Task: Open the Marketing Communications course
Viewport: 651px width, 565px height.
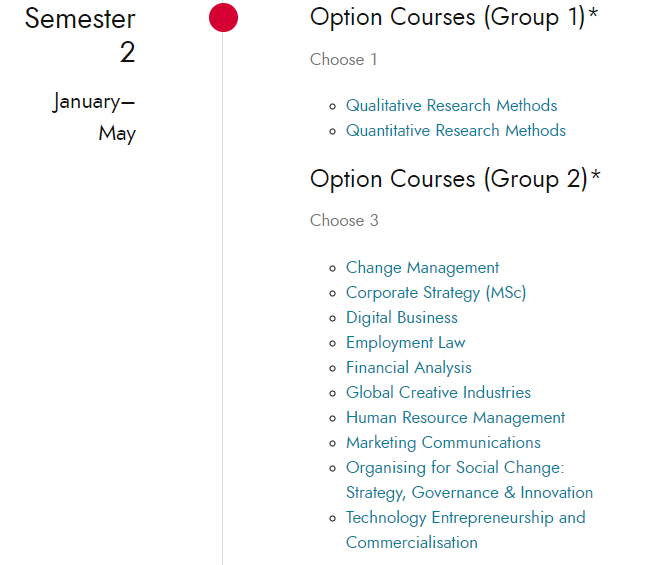Action: [x=443, y=443]
